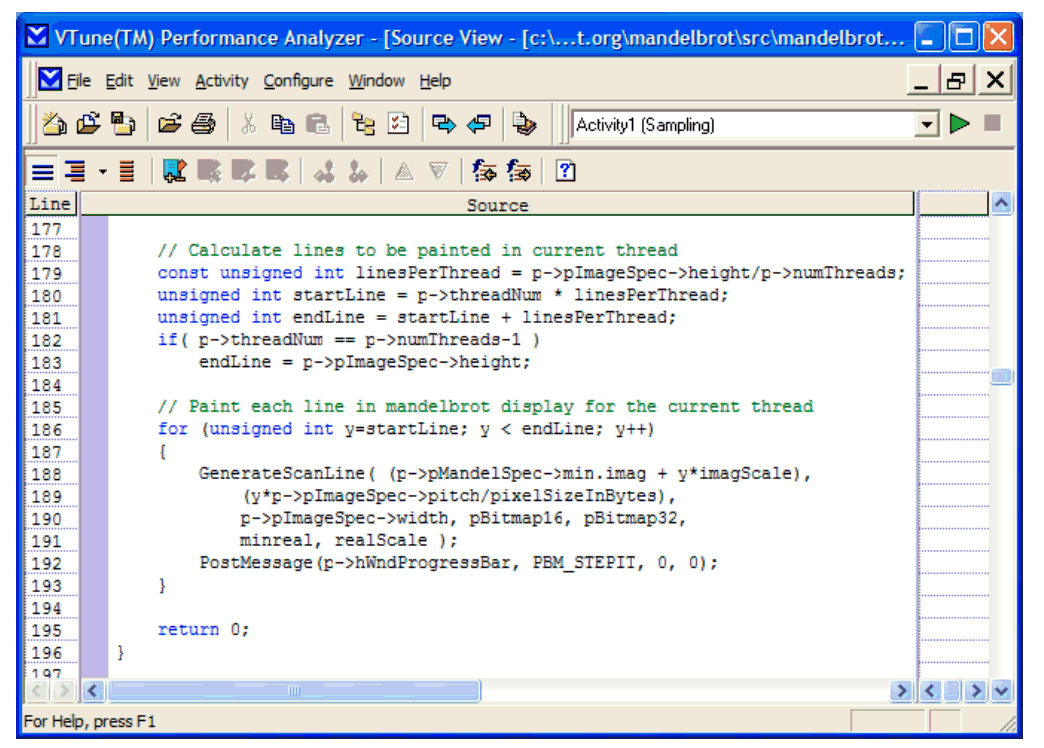Screen dimensions: 1044x748
Task: Toggle the mixed source/assembly view button
Action: point(74,172)
